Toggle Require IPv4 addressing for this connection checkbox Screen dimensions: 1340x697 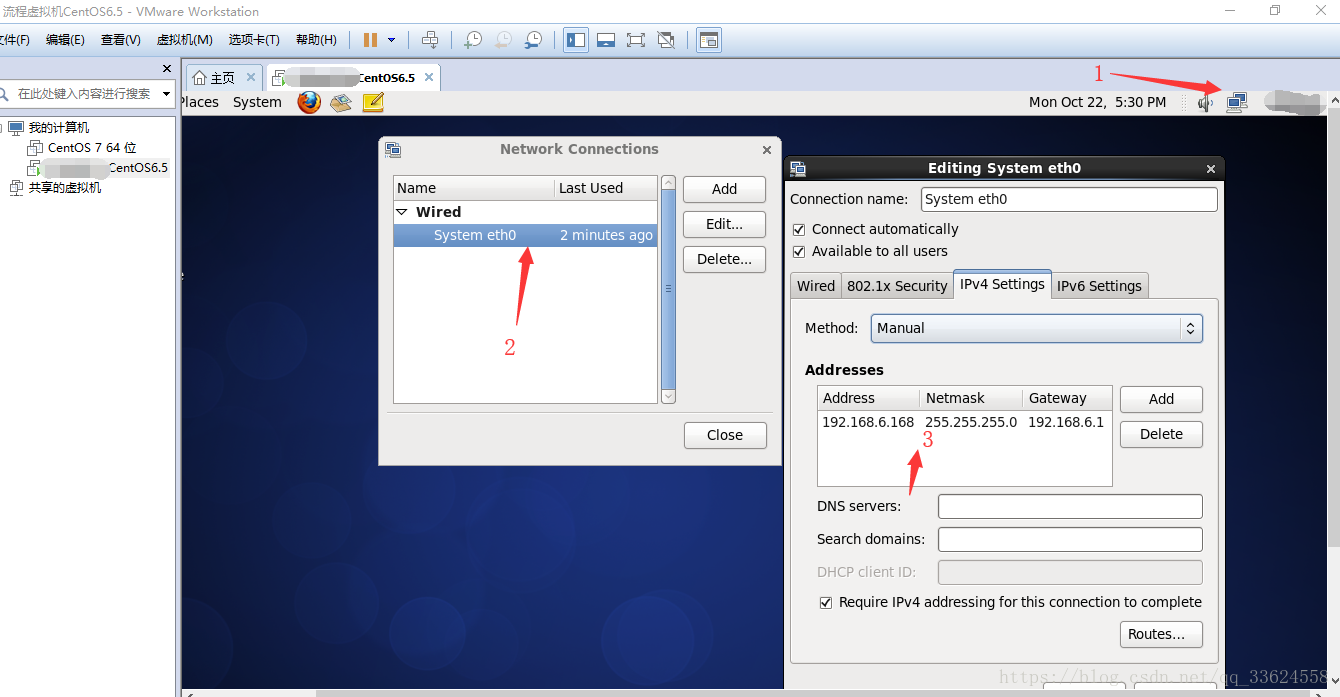coord(826,602)
